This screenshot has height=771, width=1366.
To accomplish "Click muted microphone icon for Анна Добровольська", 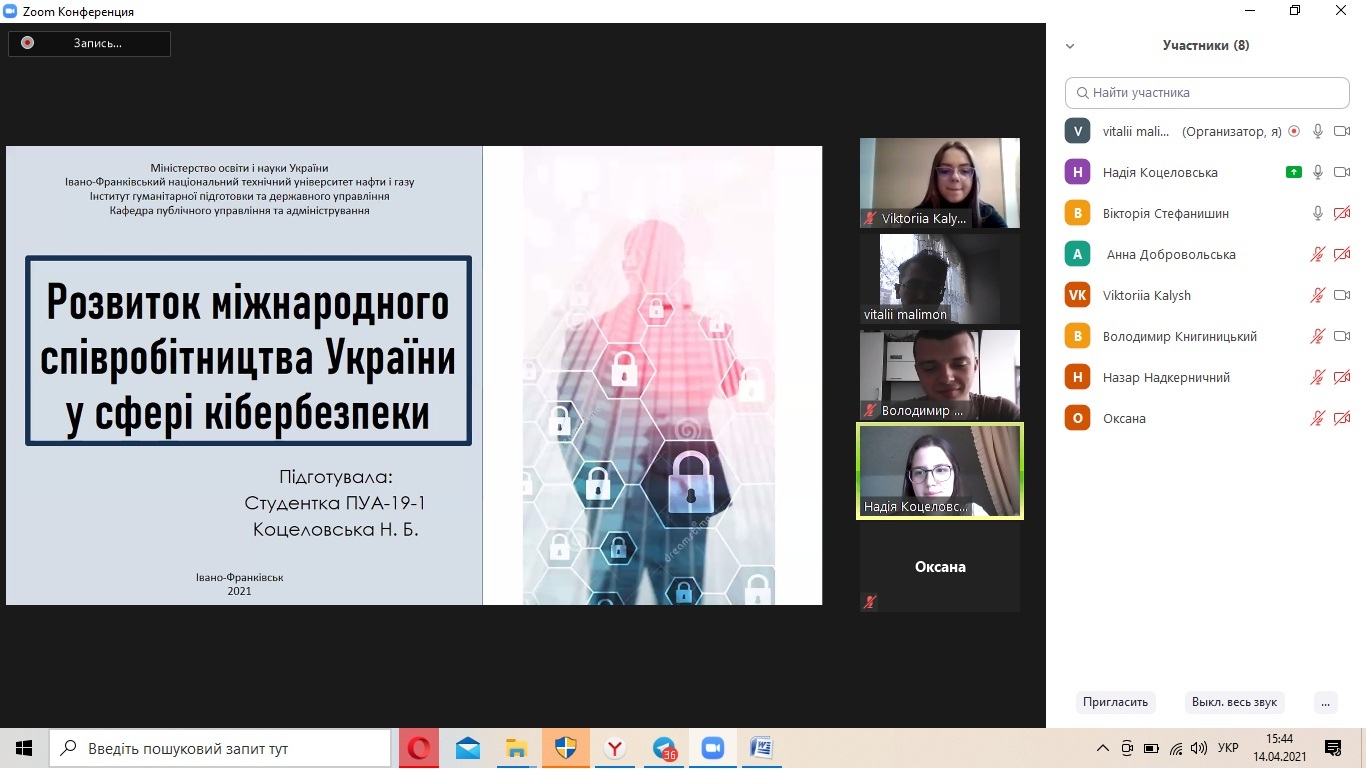I will point(1318,254).
